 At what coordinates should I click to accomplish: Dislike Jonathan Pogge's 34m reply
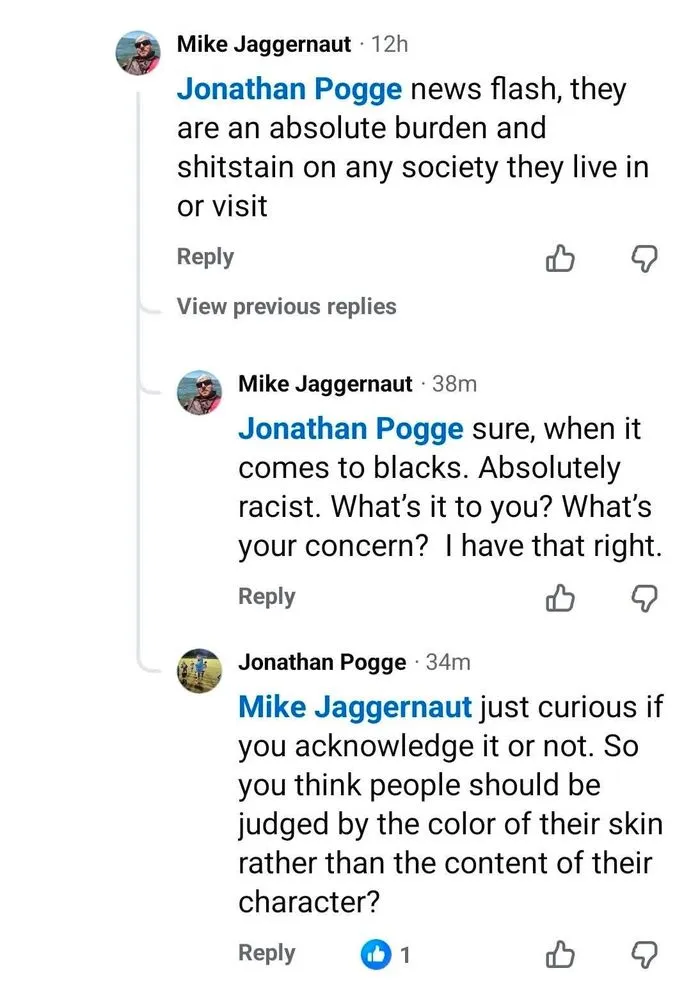646,955
